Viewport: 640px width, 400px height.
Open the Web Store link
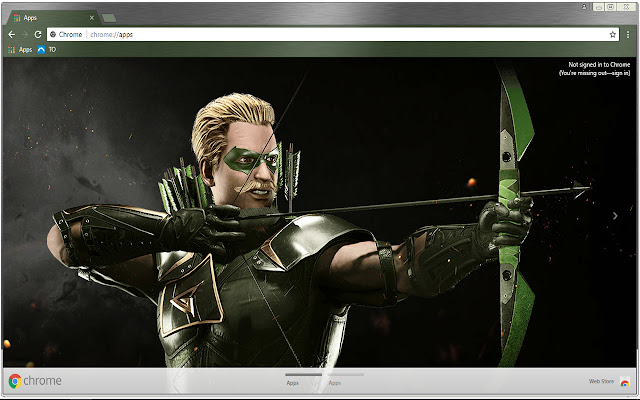601,381
